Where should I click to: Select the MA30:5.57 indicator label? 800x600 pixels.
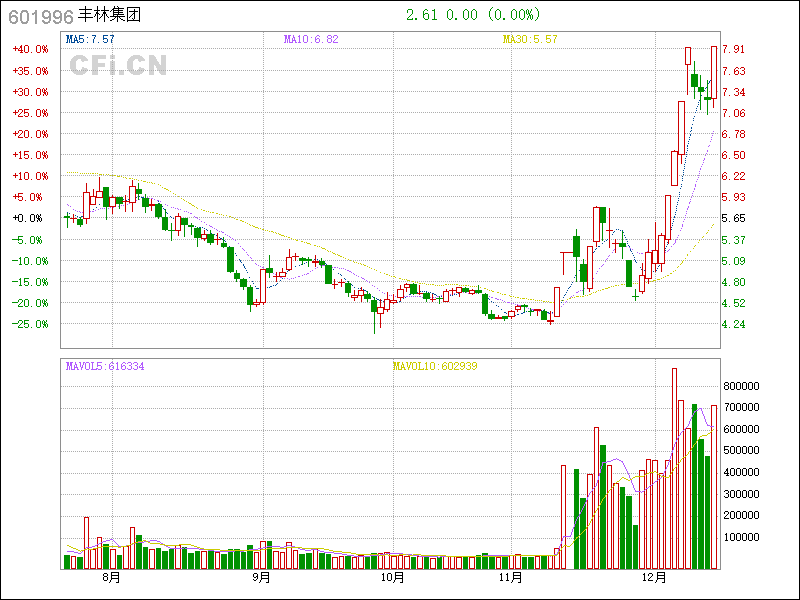tap(529, 40)
